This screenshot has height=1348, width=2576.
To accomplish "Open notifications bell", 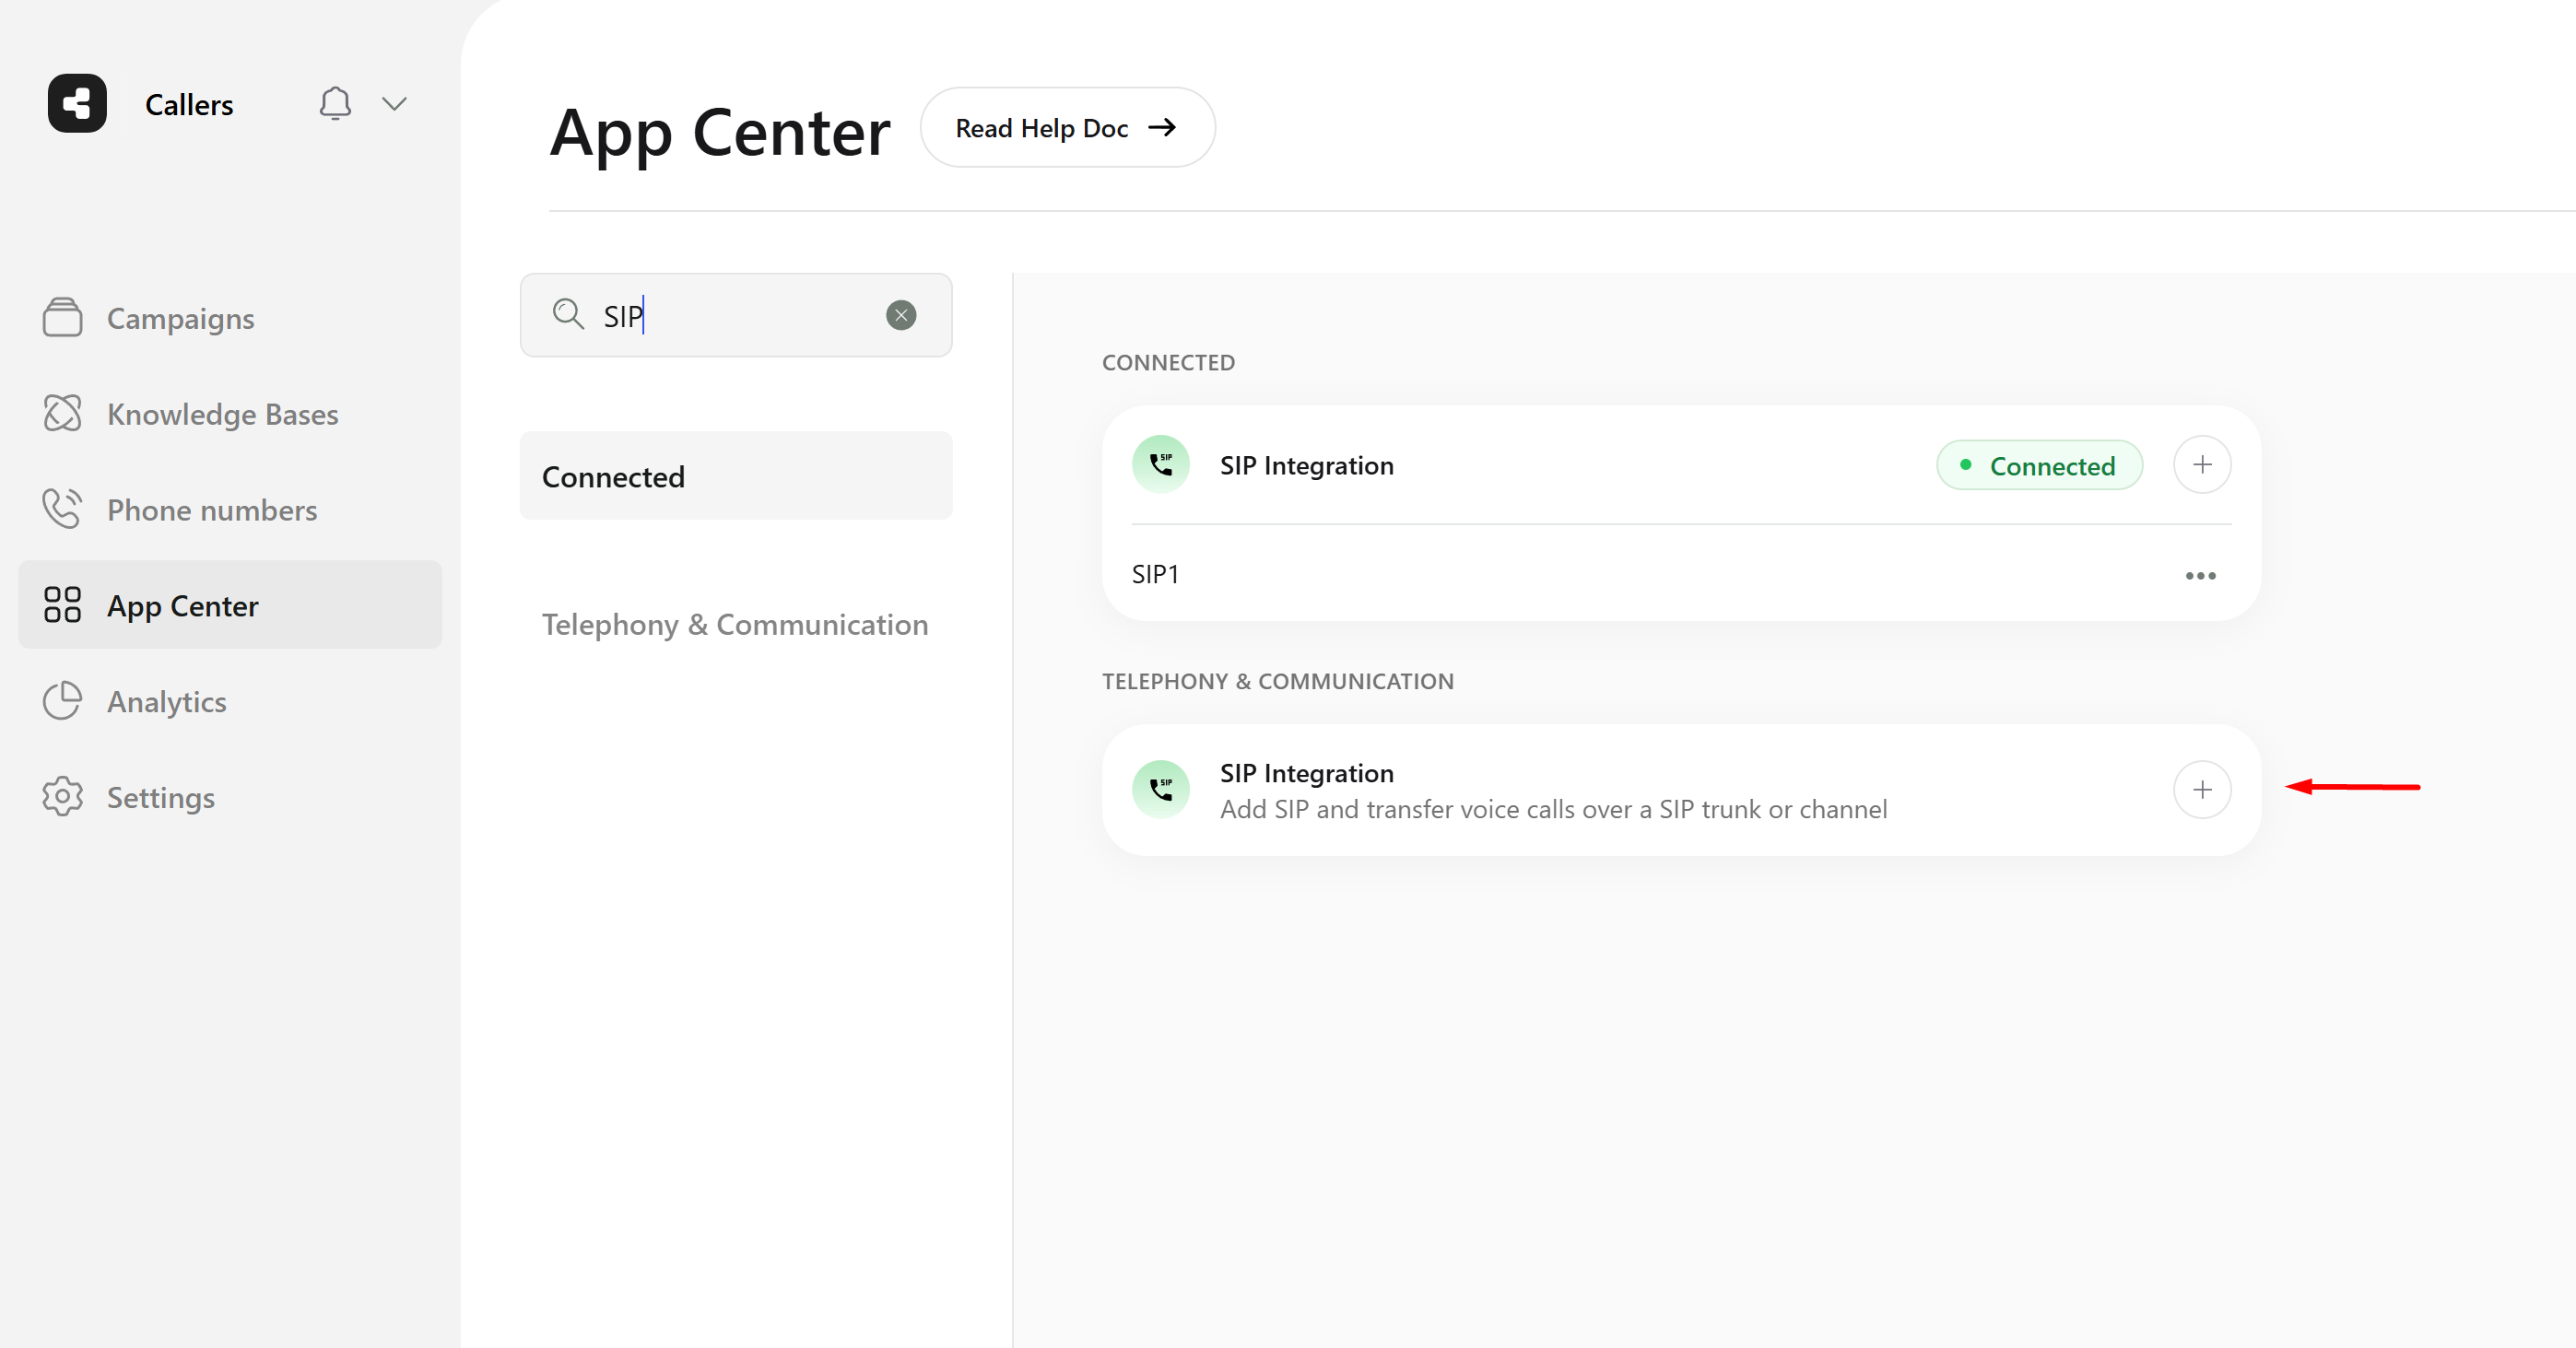I will 335,103.
